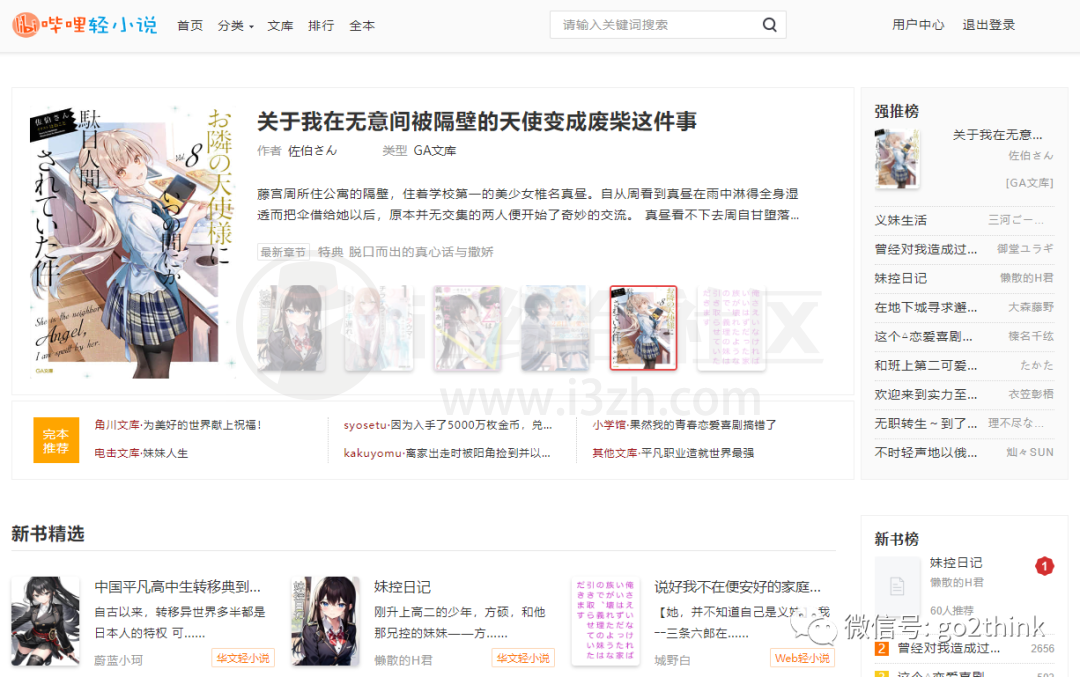This screenshot has height=677, width=1080.
Task: Open featured book title 关于我在无意间被隔壁的天使变成废柴这件事
Action: (477, 121)
